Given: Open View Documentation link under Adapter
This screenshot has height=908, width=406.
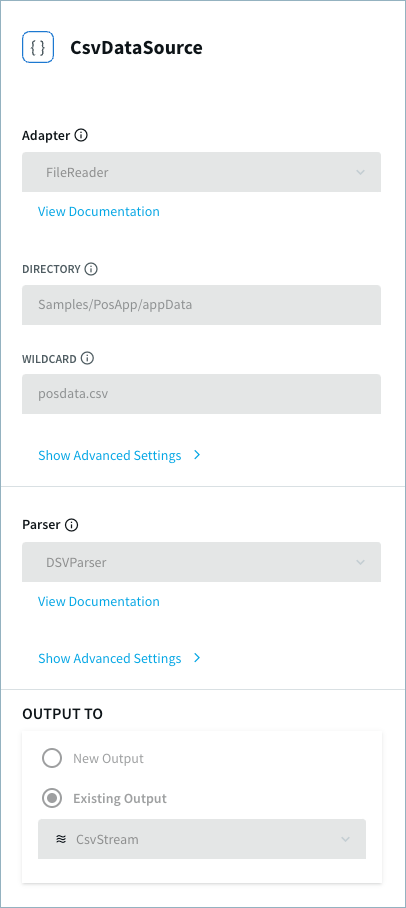Looking at the screenshot, I should coord(98,211).
